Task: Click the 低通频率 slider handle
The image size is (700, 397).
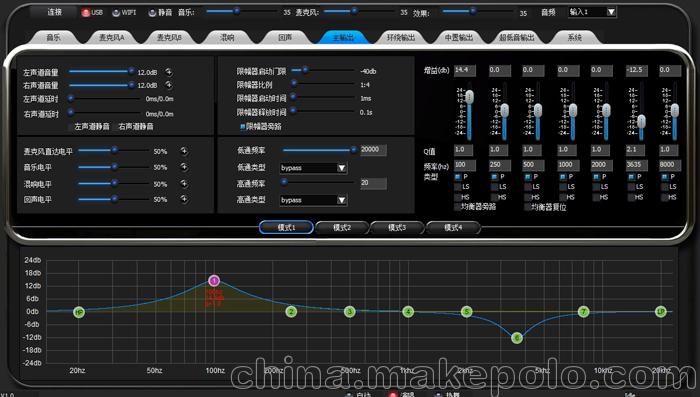Action: point(354,150)
